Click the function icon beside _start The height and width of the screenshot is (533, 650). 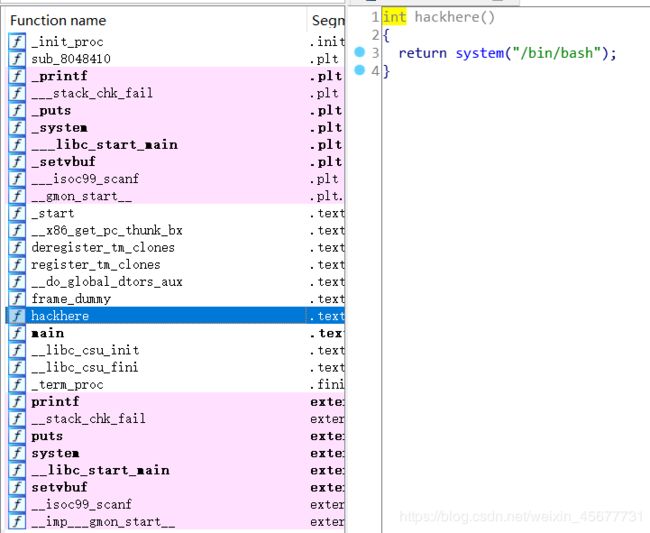17,213
